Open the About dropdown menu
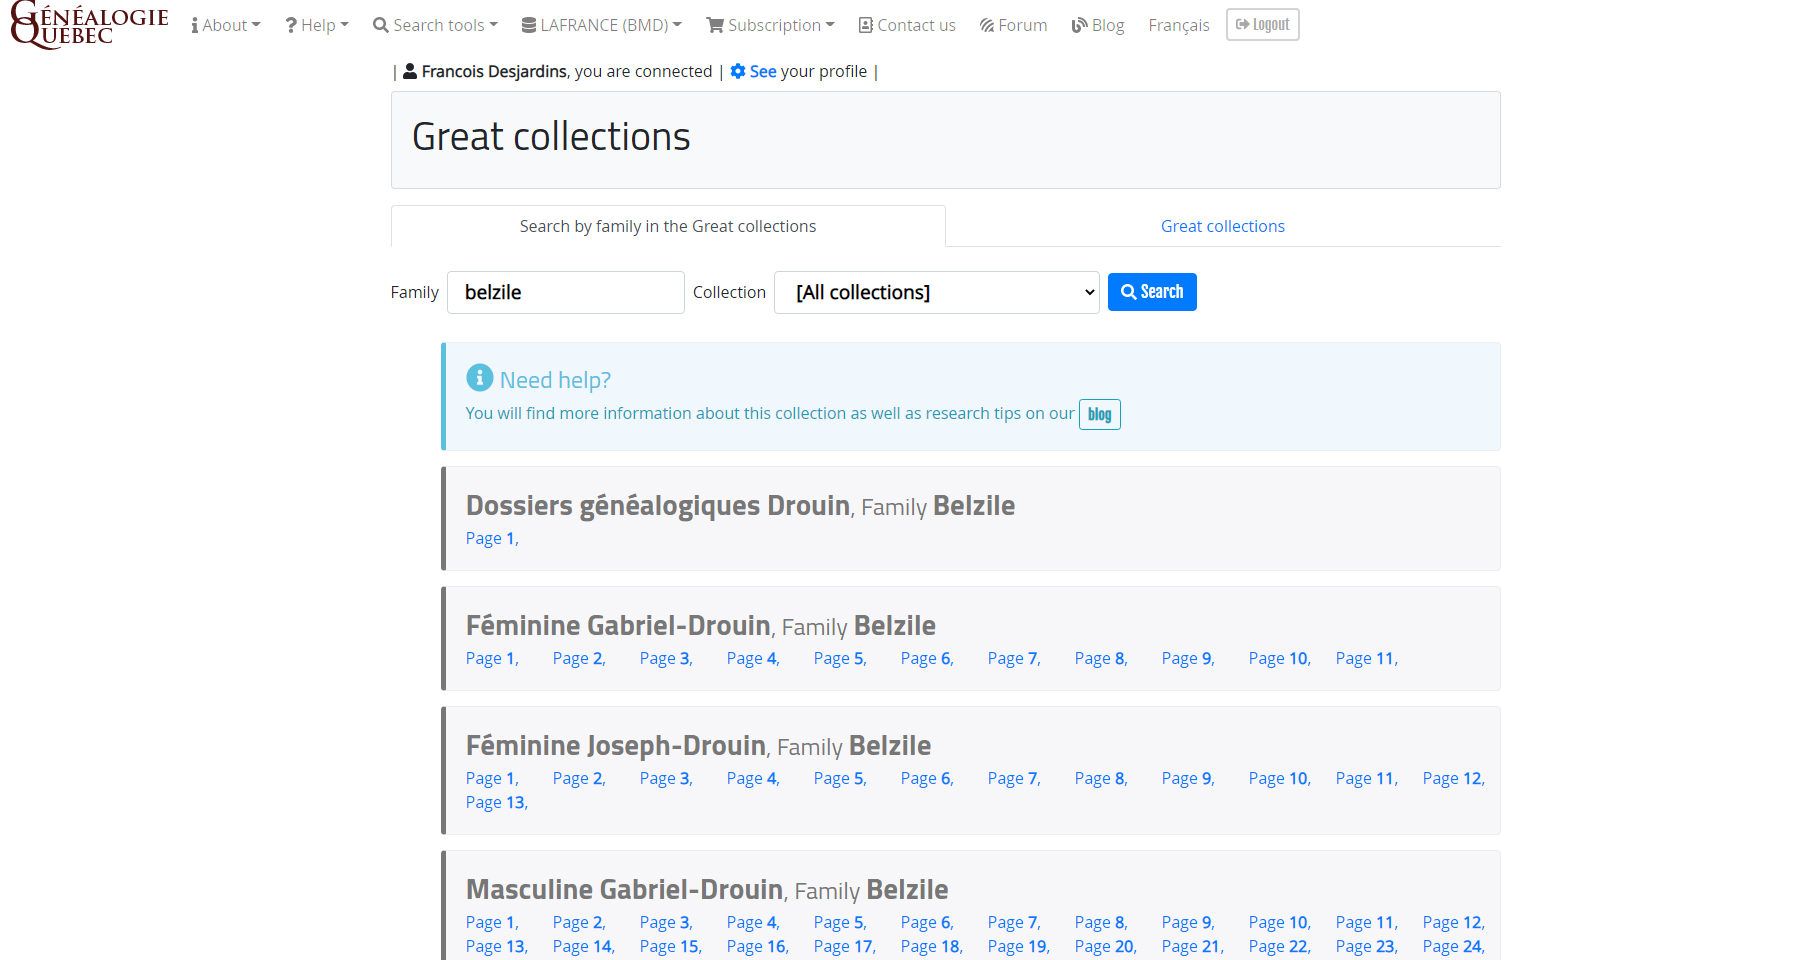The height and width of the screenshot is (960, 1819). click(x=226, y=25)
